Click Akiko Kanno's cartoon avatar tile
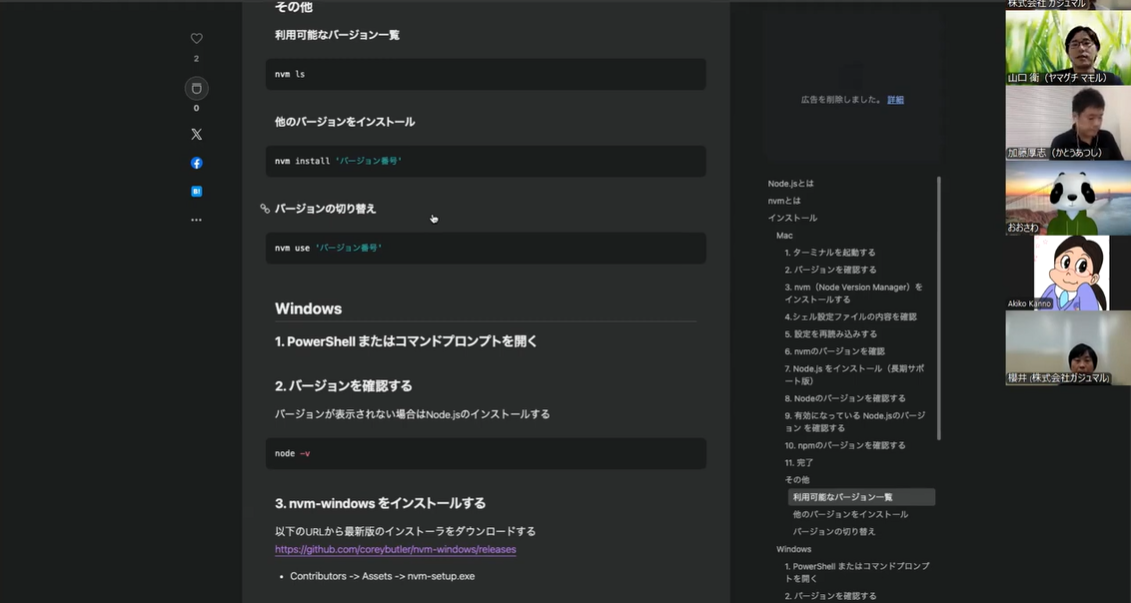The width and height of the screenshot is (1131, 603). point(1067,272)
